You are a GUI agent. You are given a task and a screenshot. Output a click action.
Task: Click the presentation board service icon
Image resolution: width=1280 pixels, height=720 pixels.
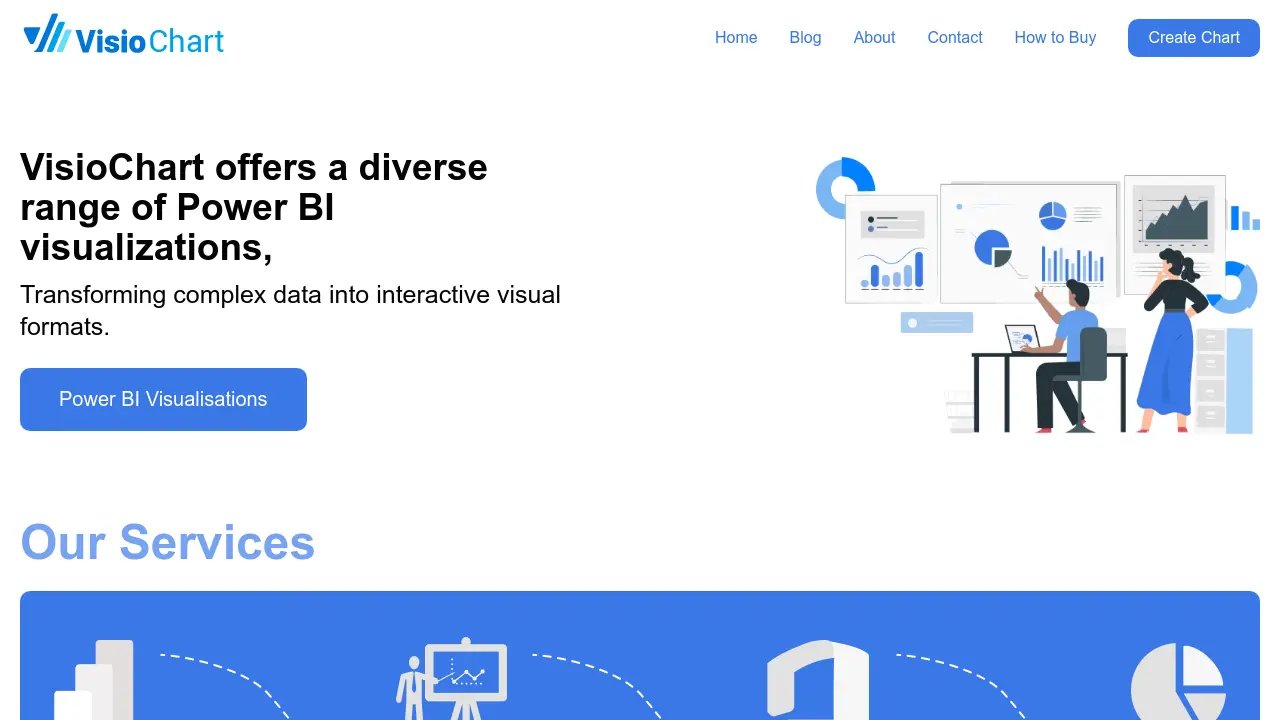(452, 679)
